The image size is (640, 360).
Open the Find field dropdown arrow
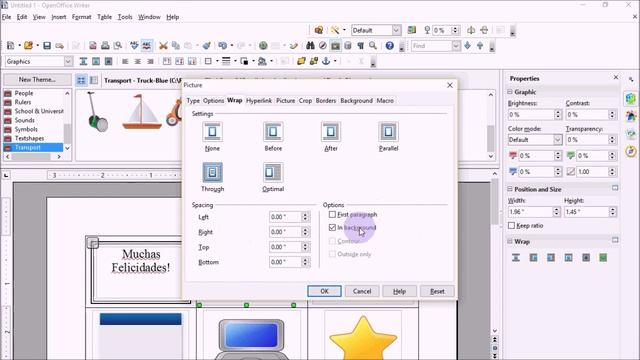(456, 46)
